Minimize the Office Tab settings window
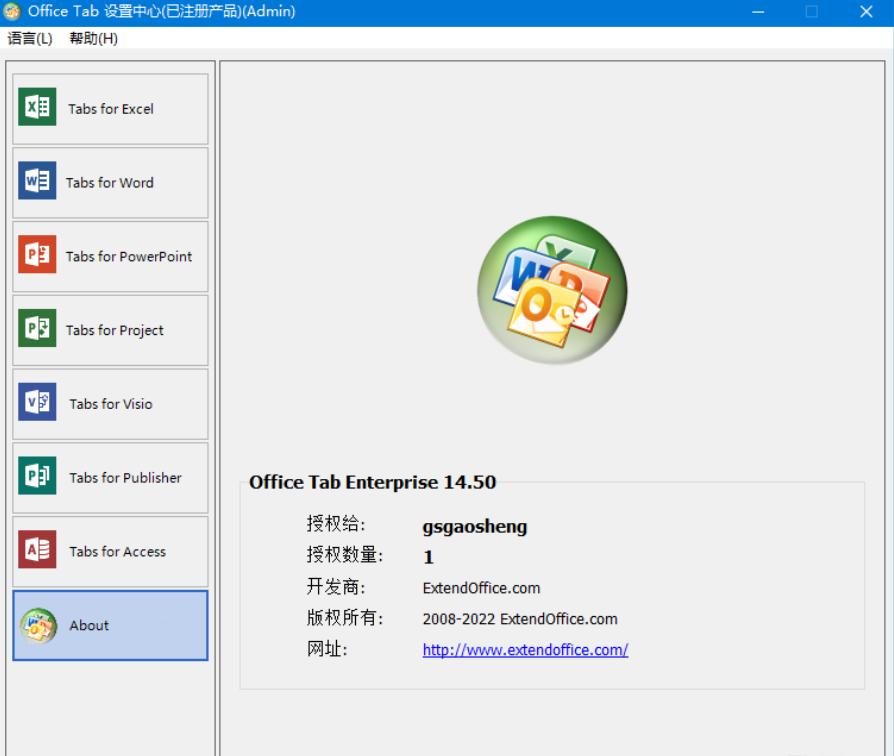The width and height of the screenshot is (894, 756). (758, 11)
